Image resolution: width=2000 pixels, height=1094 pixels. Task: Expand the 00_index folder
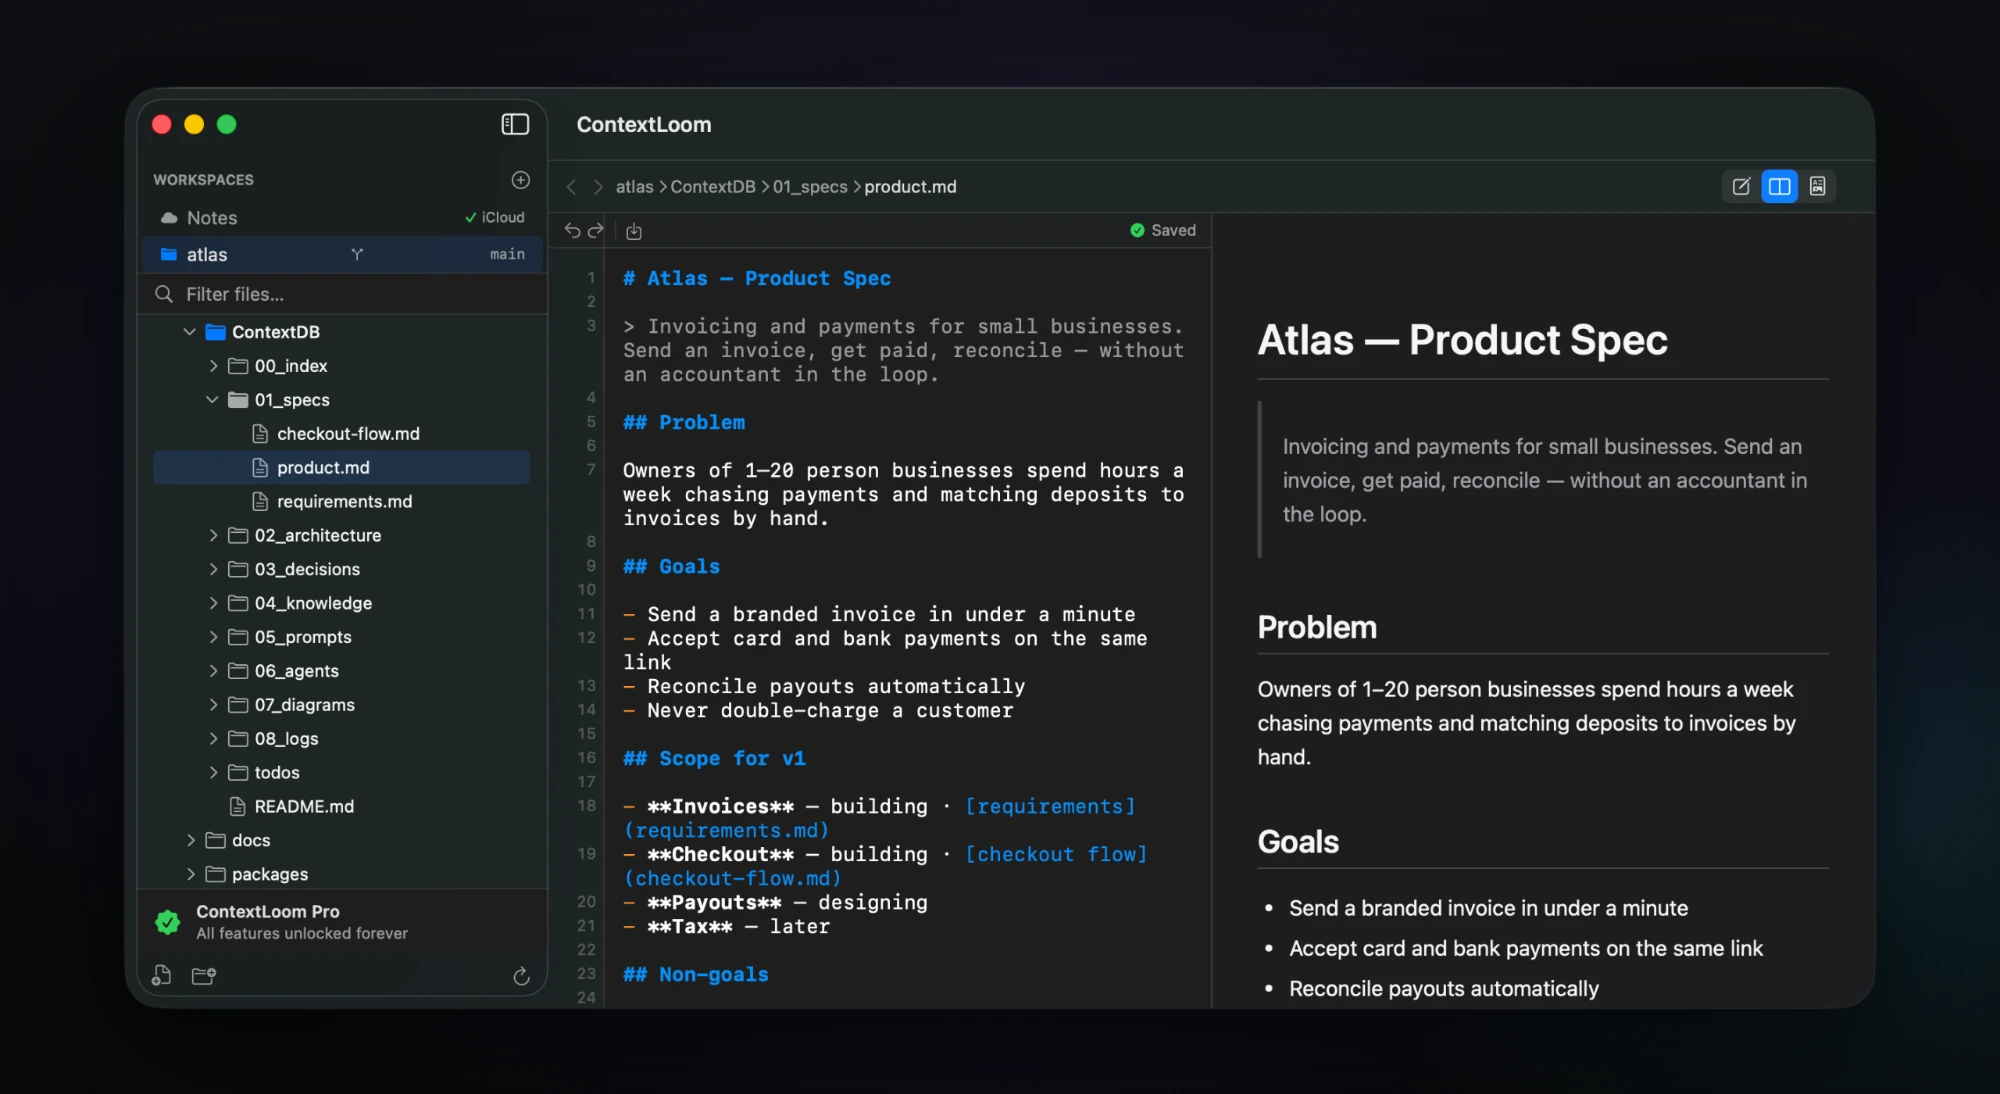[x=213, y=366]
